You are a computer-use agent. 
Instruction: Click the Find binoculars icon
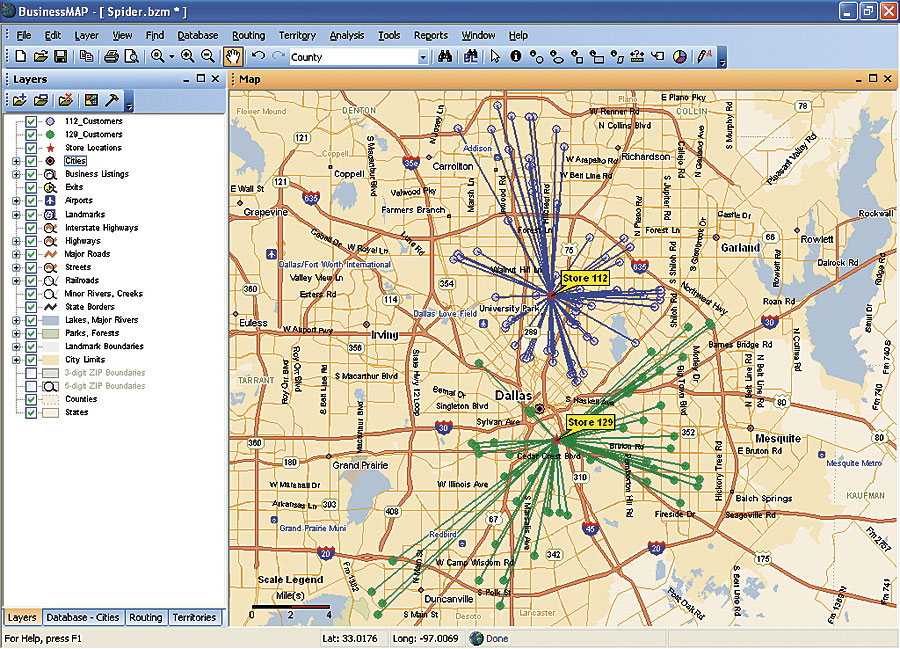pyautogui.click(x=446, y=57)
